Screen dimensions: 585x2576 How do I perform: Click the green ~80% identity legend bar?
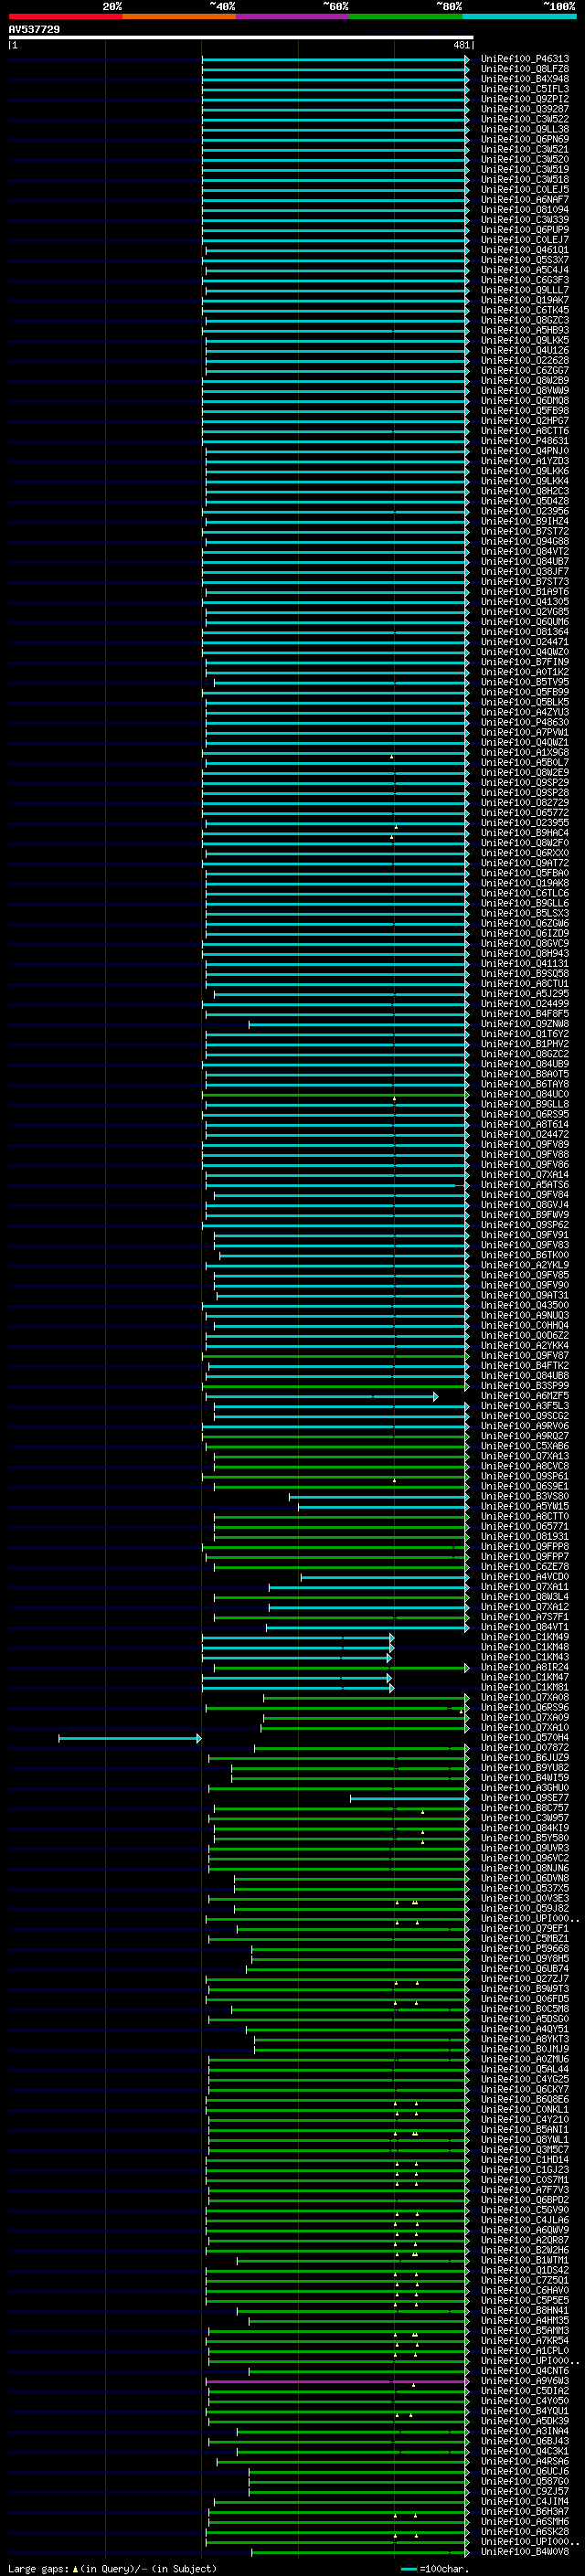pyautogui.click(x=406, y=16)
